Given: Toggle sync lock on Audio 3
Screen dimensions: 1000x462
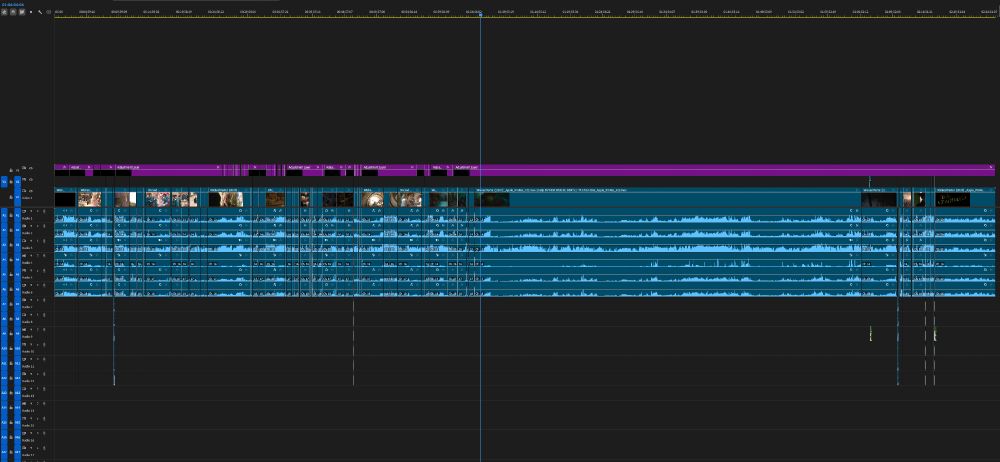Looking at the screenshot, I should click(24, 241).
